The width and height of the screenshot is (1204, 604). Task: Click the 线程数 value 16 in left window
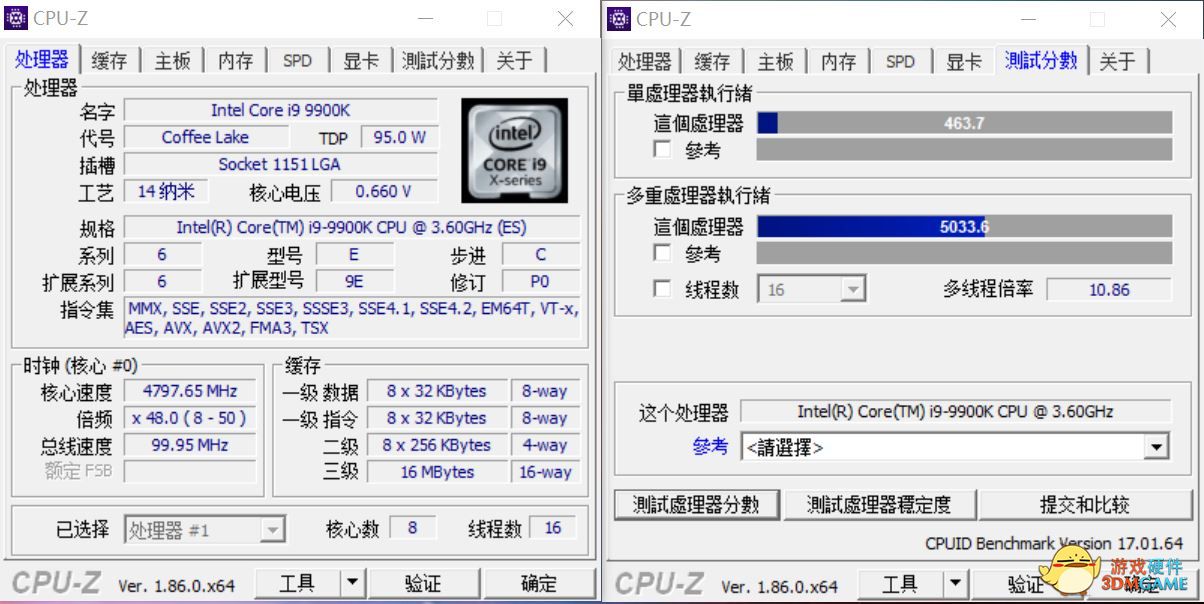click(553, 529)
